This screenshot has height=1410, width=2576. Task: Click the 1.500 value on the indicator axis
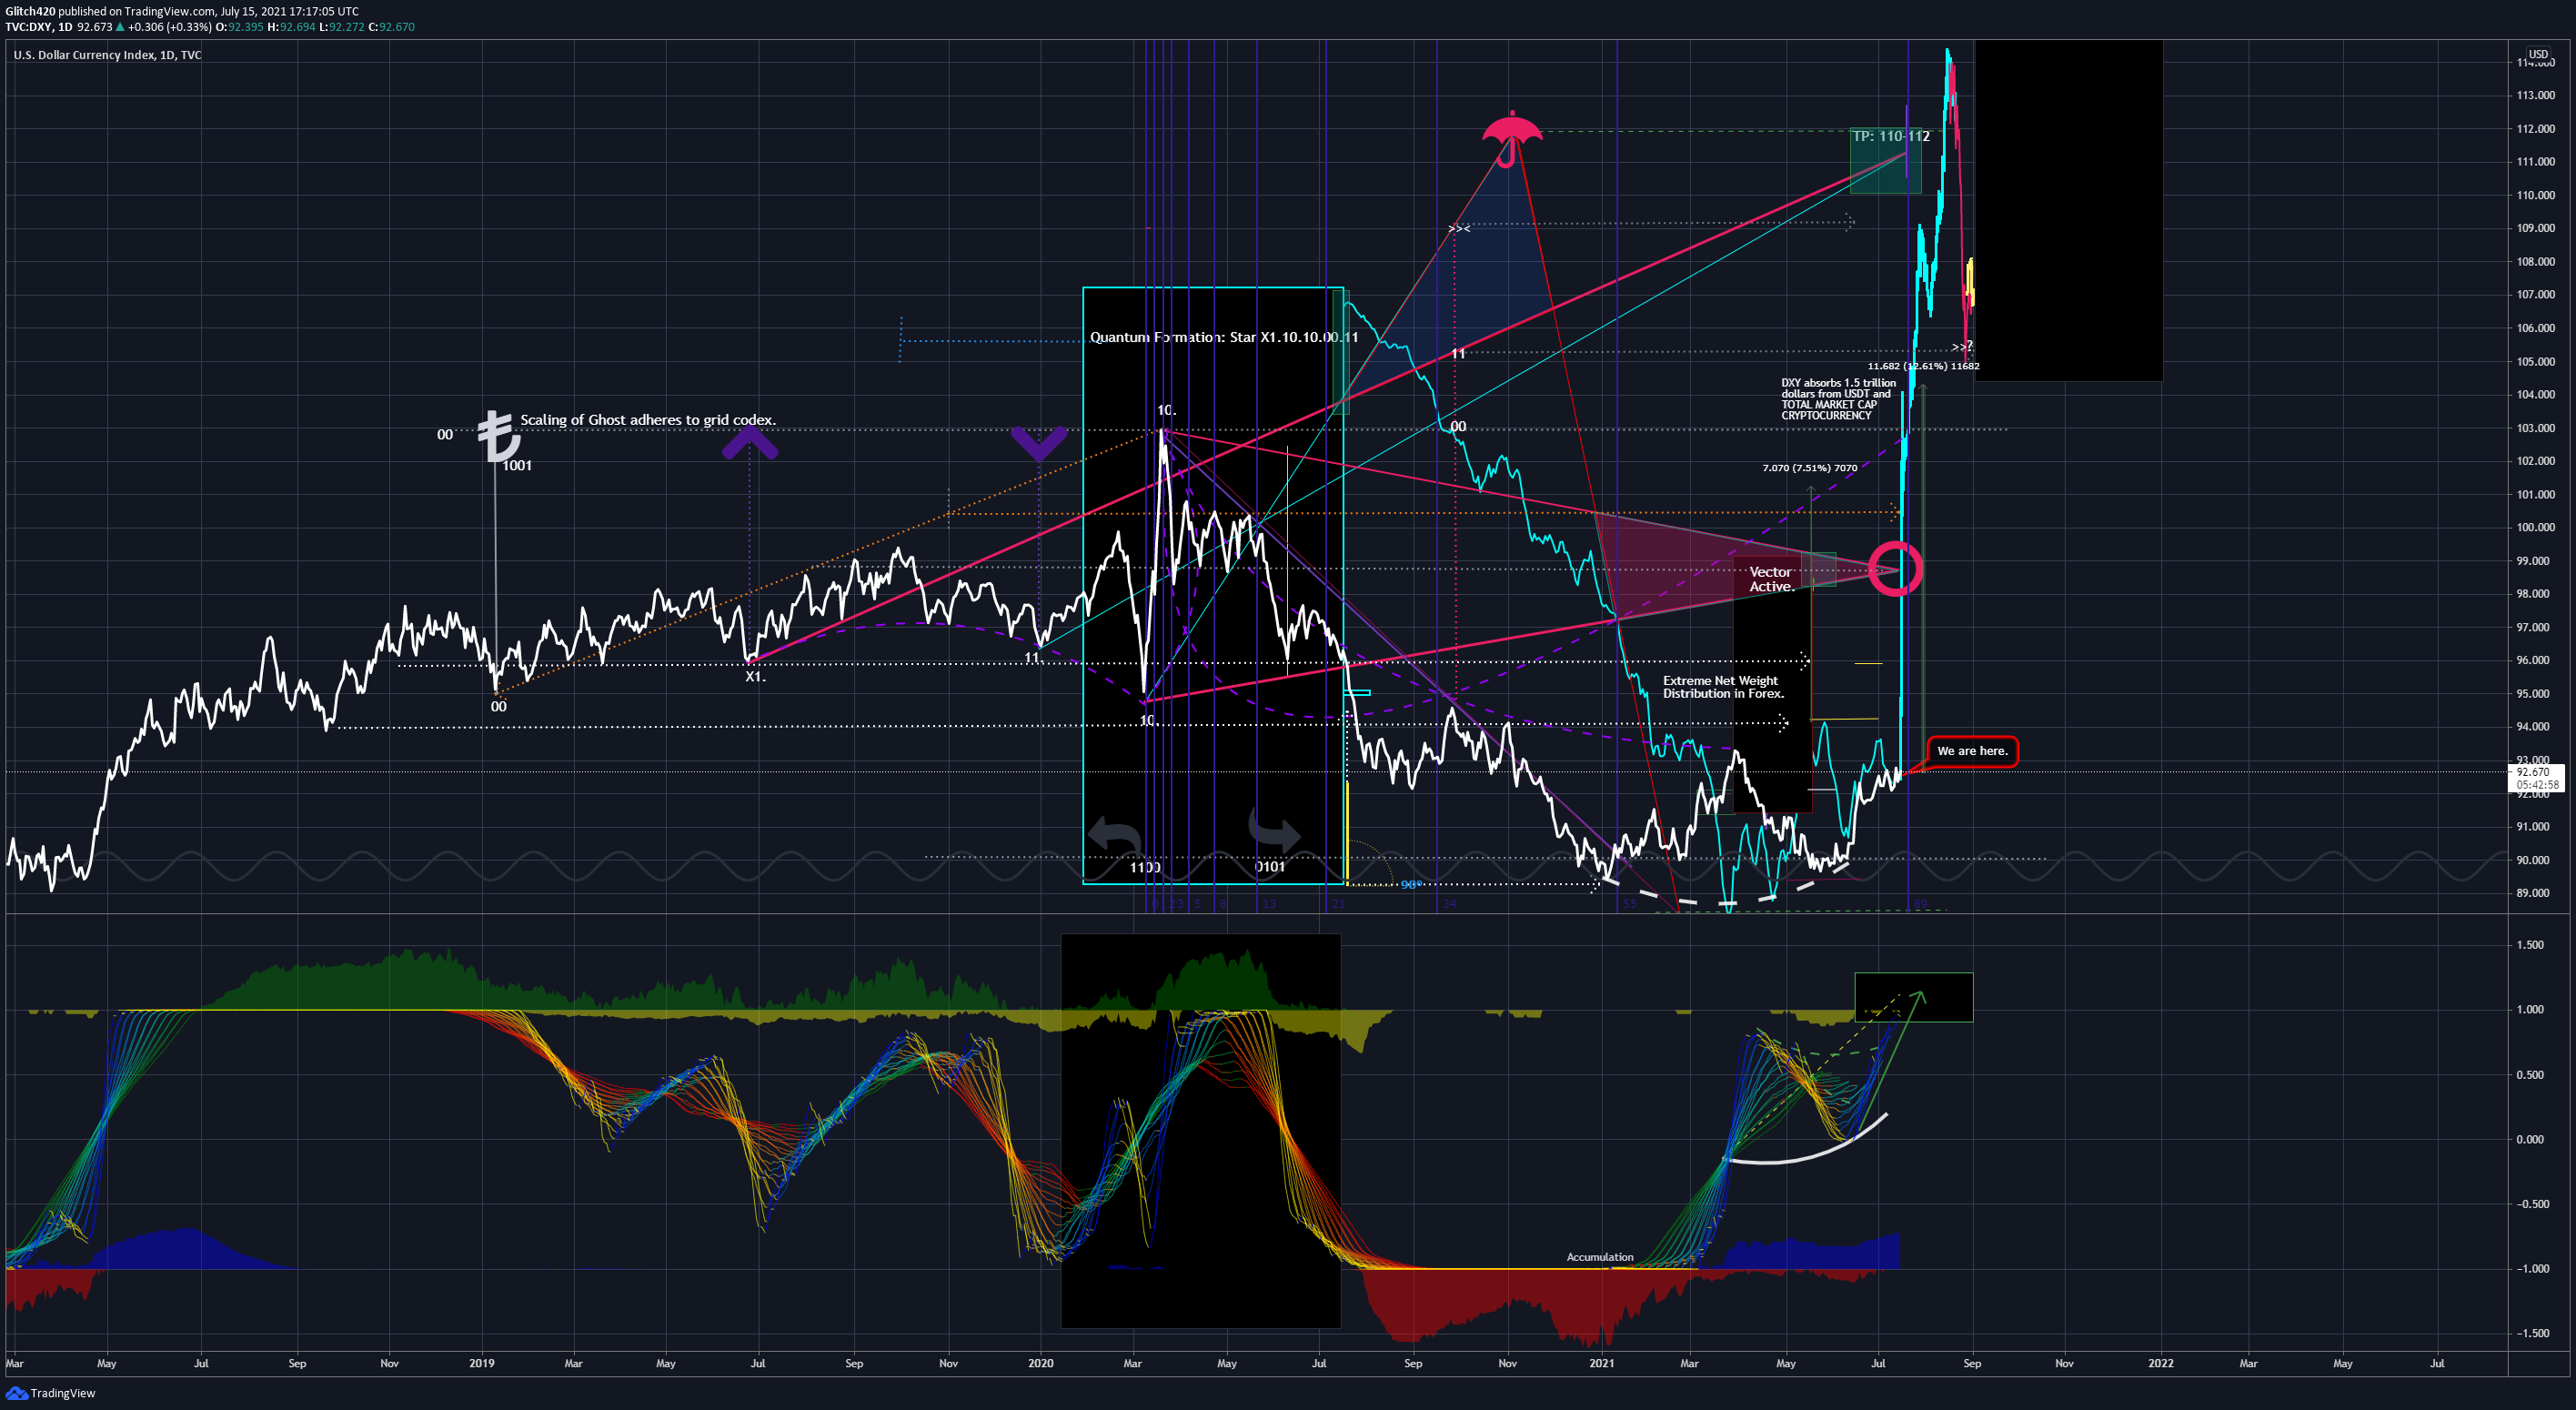tap(2530, 945)
